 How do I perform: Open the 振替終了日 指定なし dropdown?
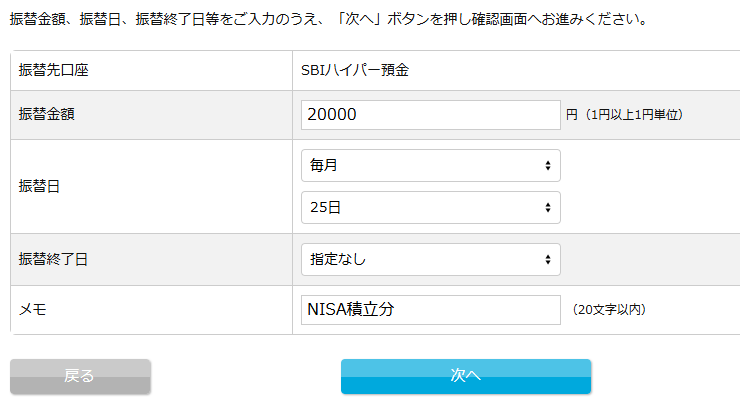pyautogui.click(x=430, y=260)
